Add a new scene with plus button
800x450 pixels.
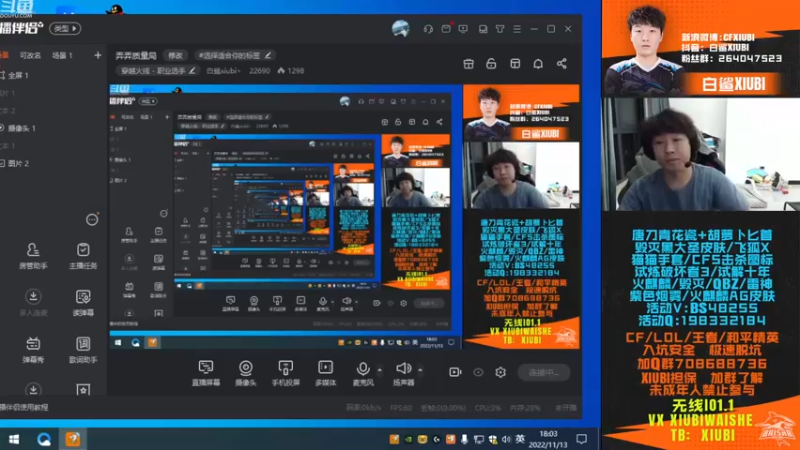coord(97,55)
